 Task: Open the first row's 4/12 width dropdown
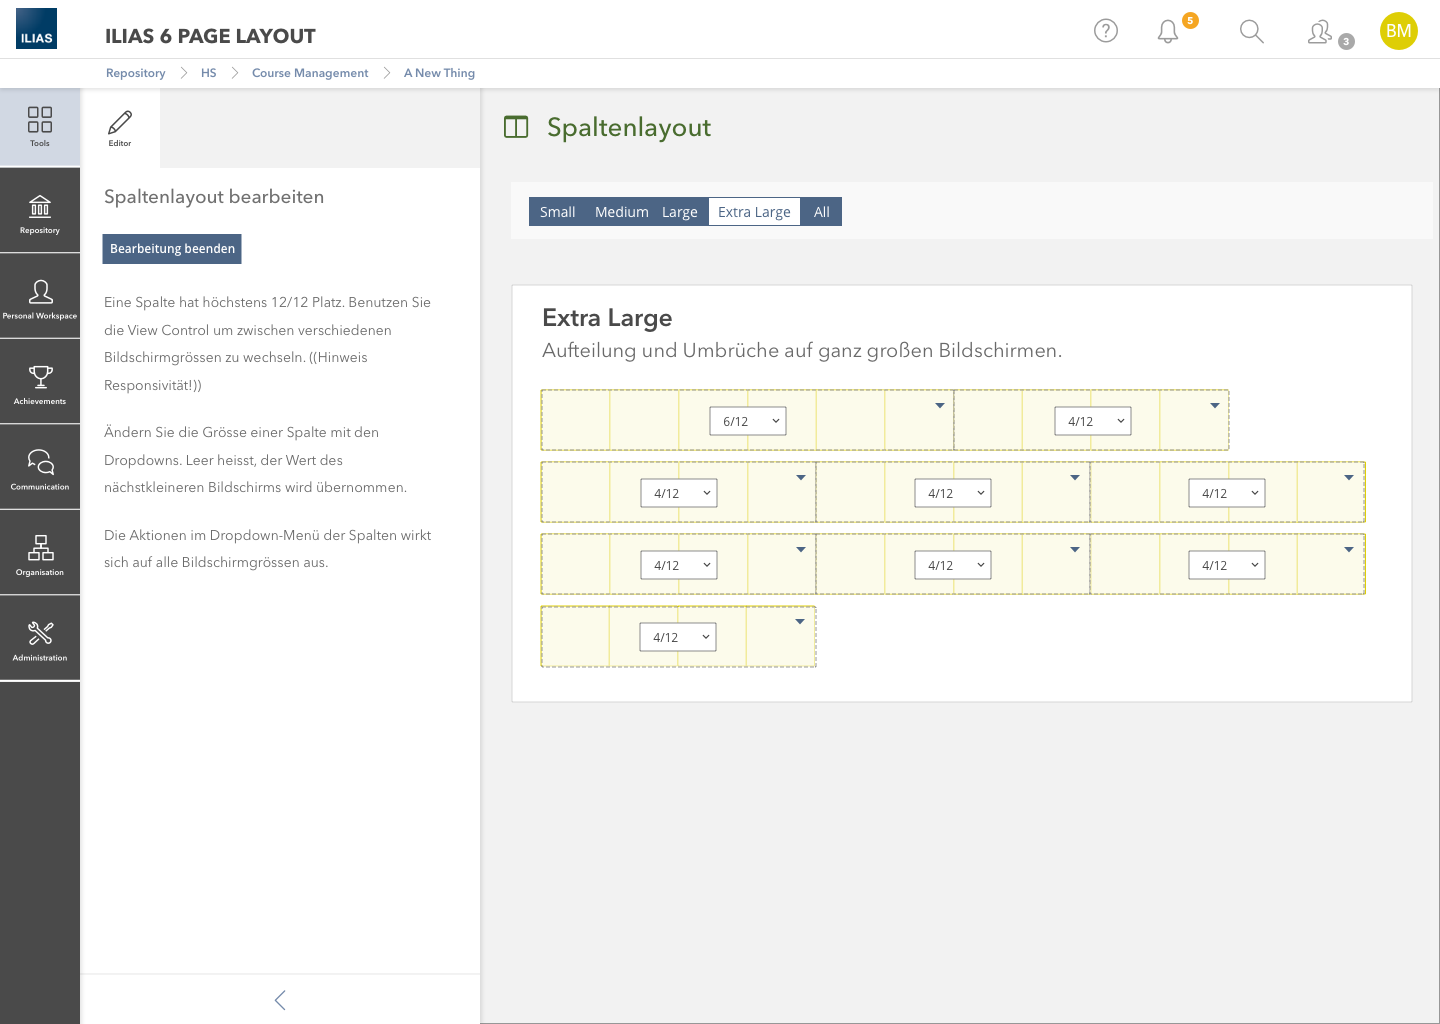tap(1092, 421)
